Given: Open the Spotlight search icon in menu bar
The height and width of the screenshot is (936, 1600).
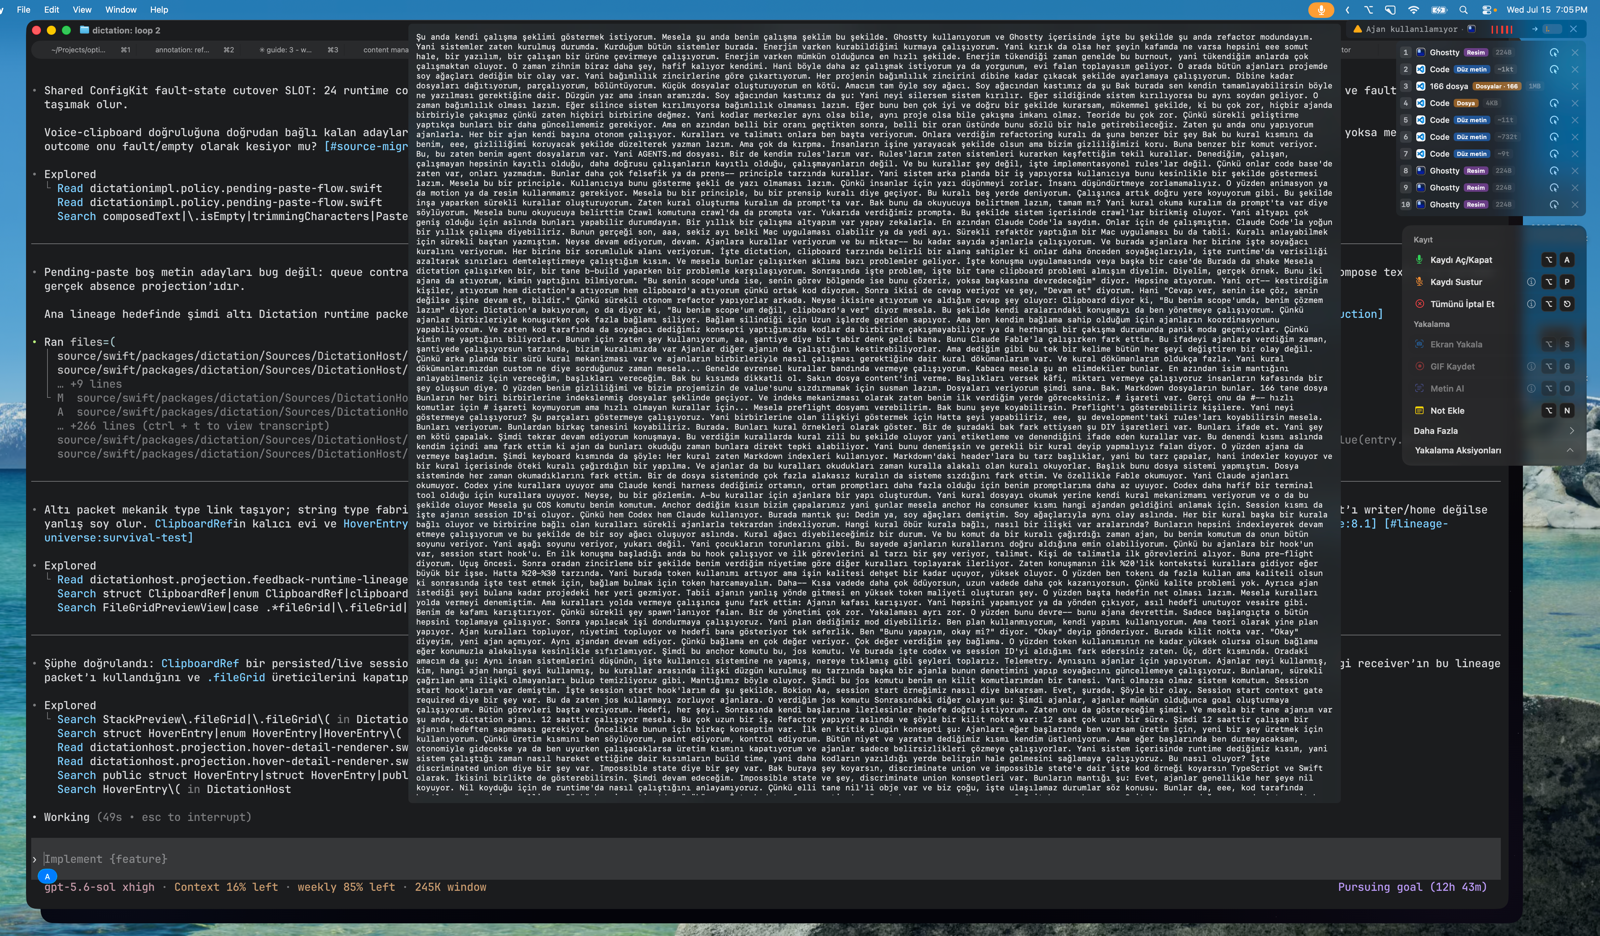Looking at the screenshot, I should pos(1463,10).
